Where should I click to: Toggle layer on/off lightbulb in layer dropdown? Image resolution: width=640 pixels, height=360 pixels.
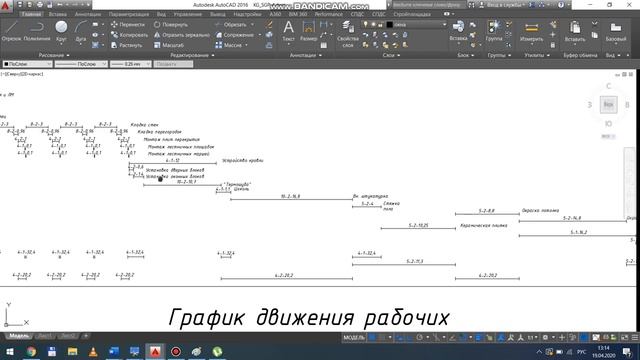(x=365, y=24)
